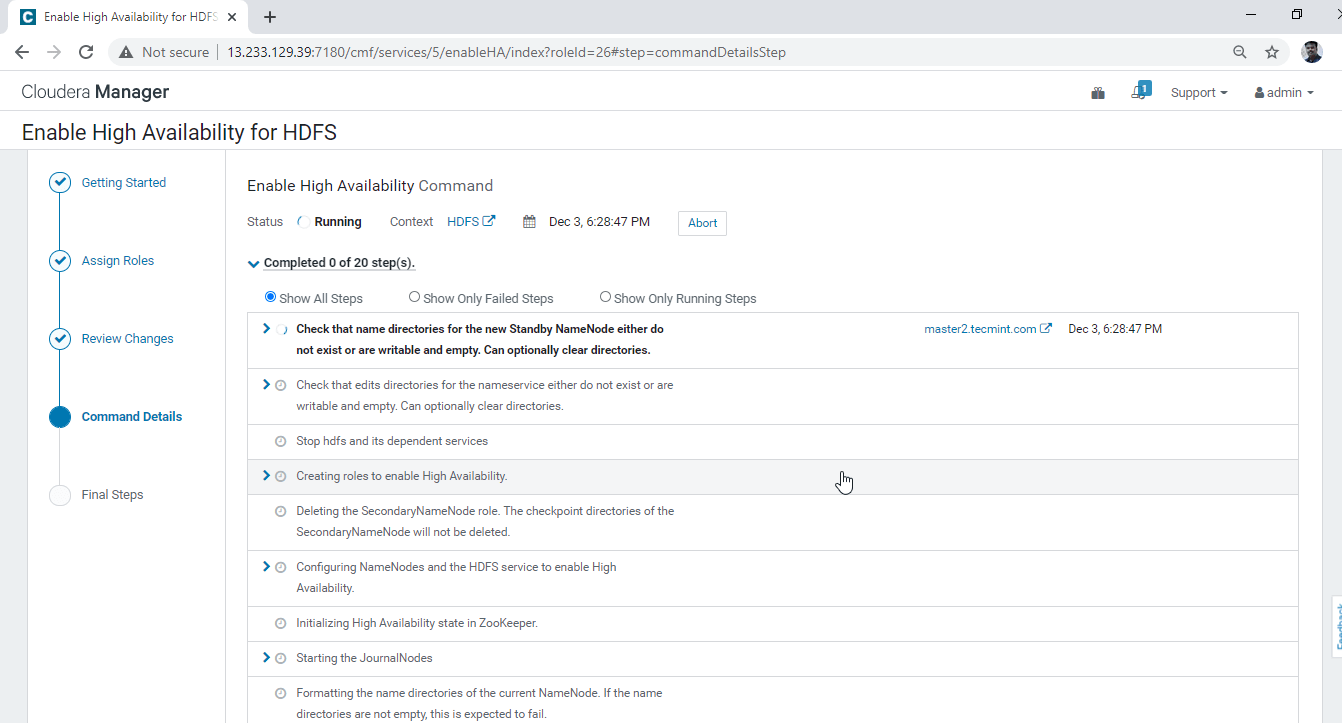
Task: Click external link icon after master2.tecmint.com
Action: tap(1046, 328)
